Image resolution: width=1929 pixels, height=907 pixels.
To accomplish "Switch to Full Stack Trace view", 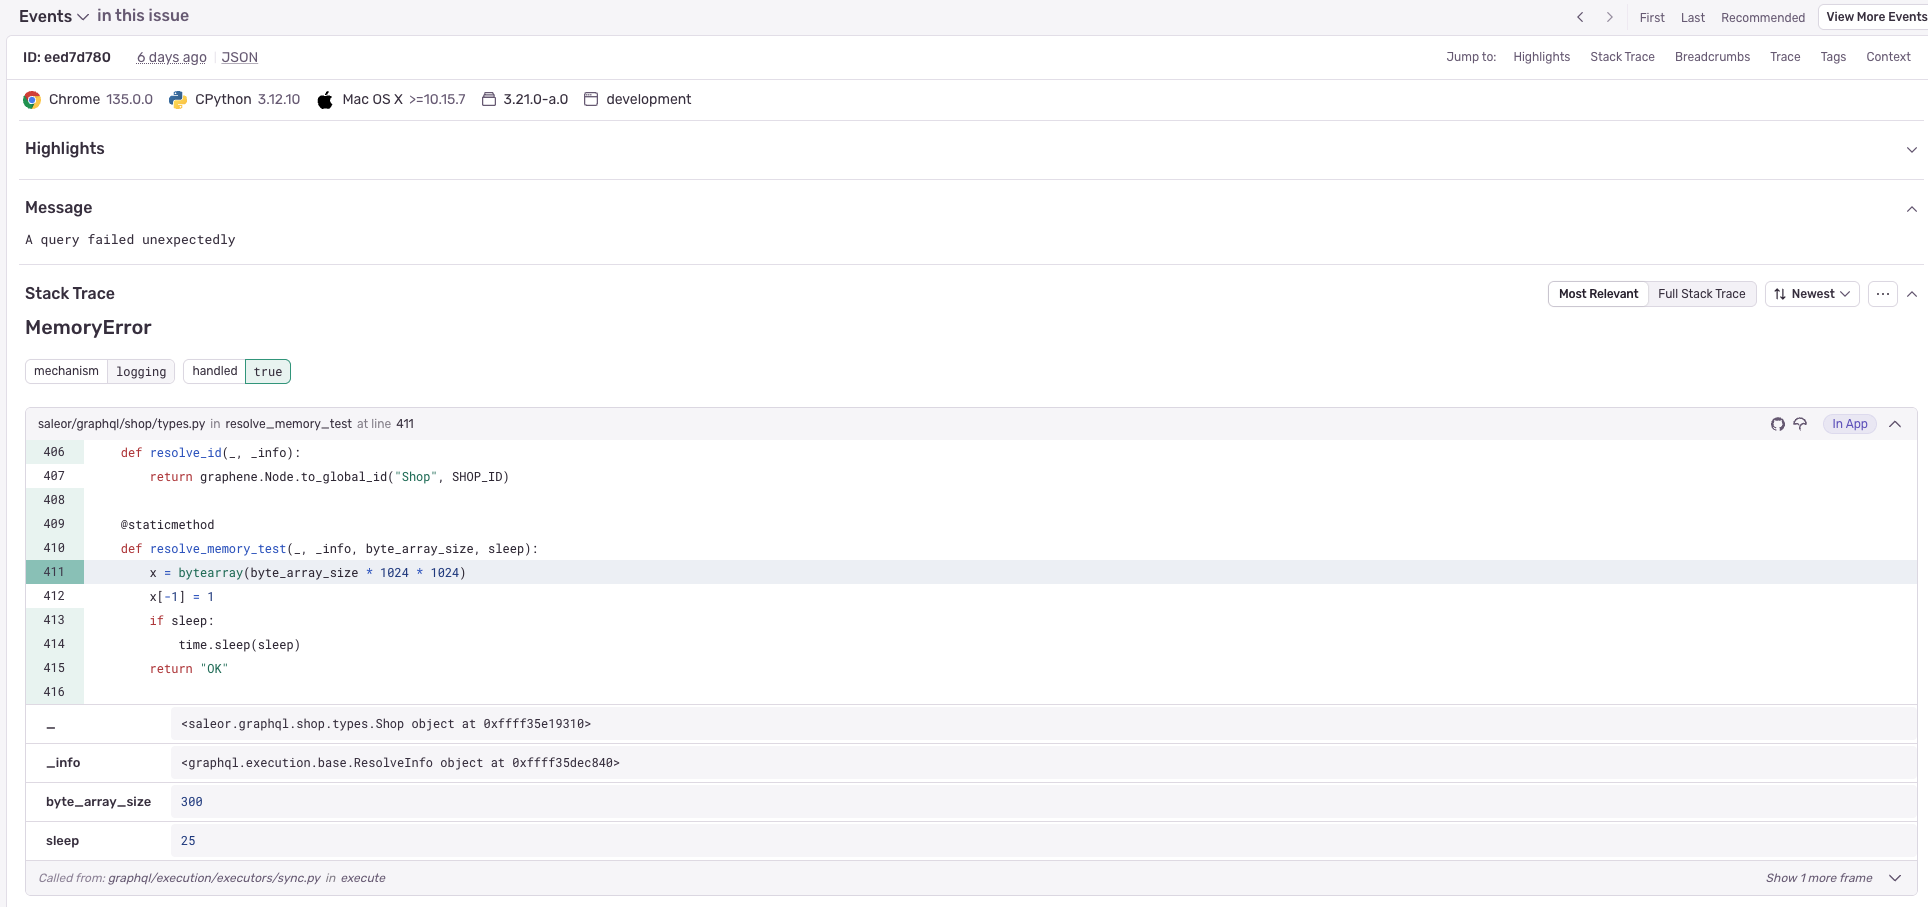I will point(1702,294).
